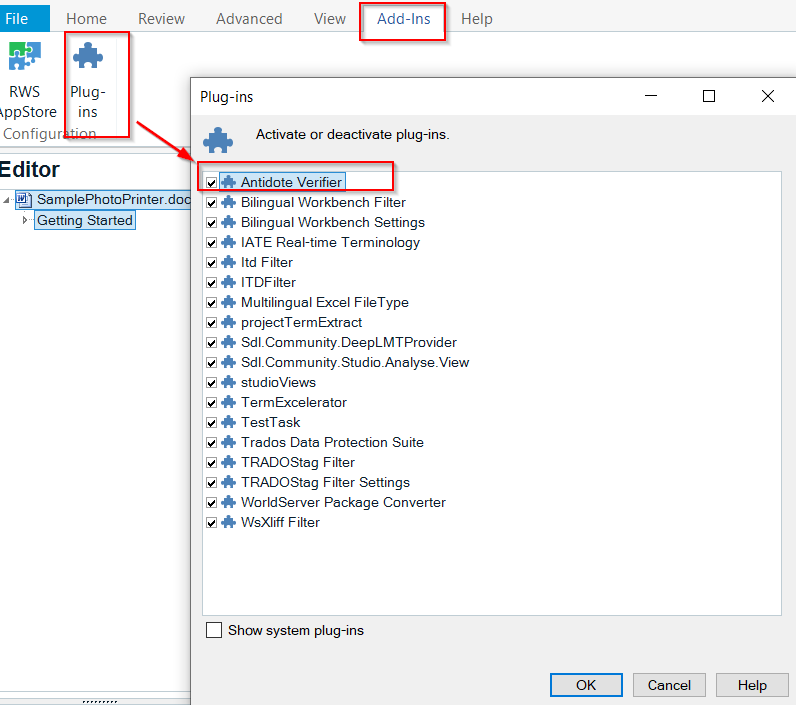Click the puzzle icon beside TestTask
The height and width of the screenshot is (705, 796).
229,422
